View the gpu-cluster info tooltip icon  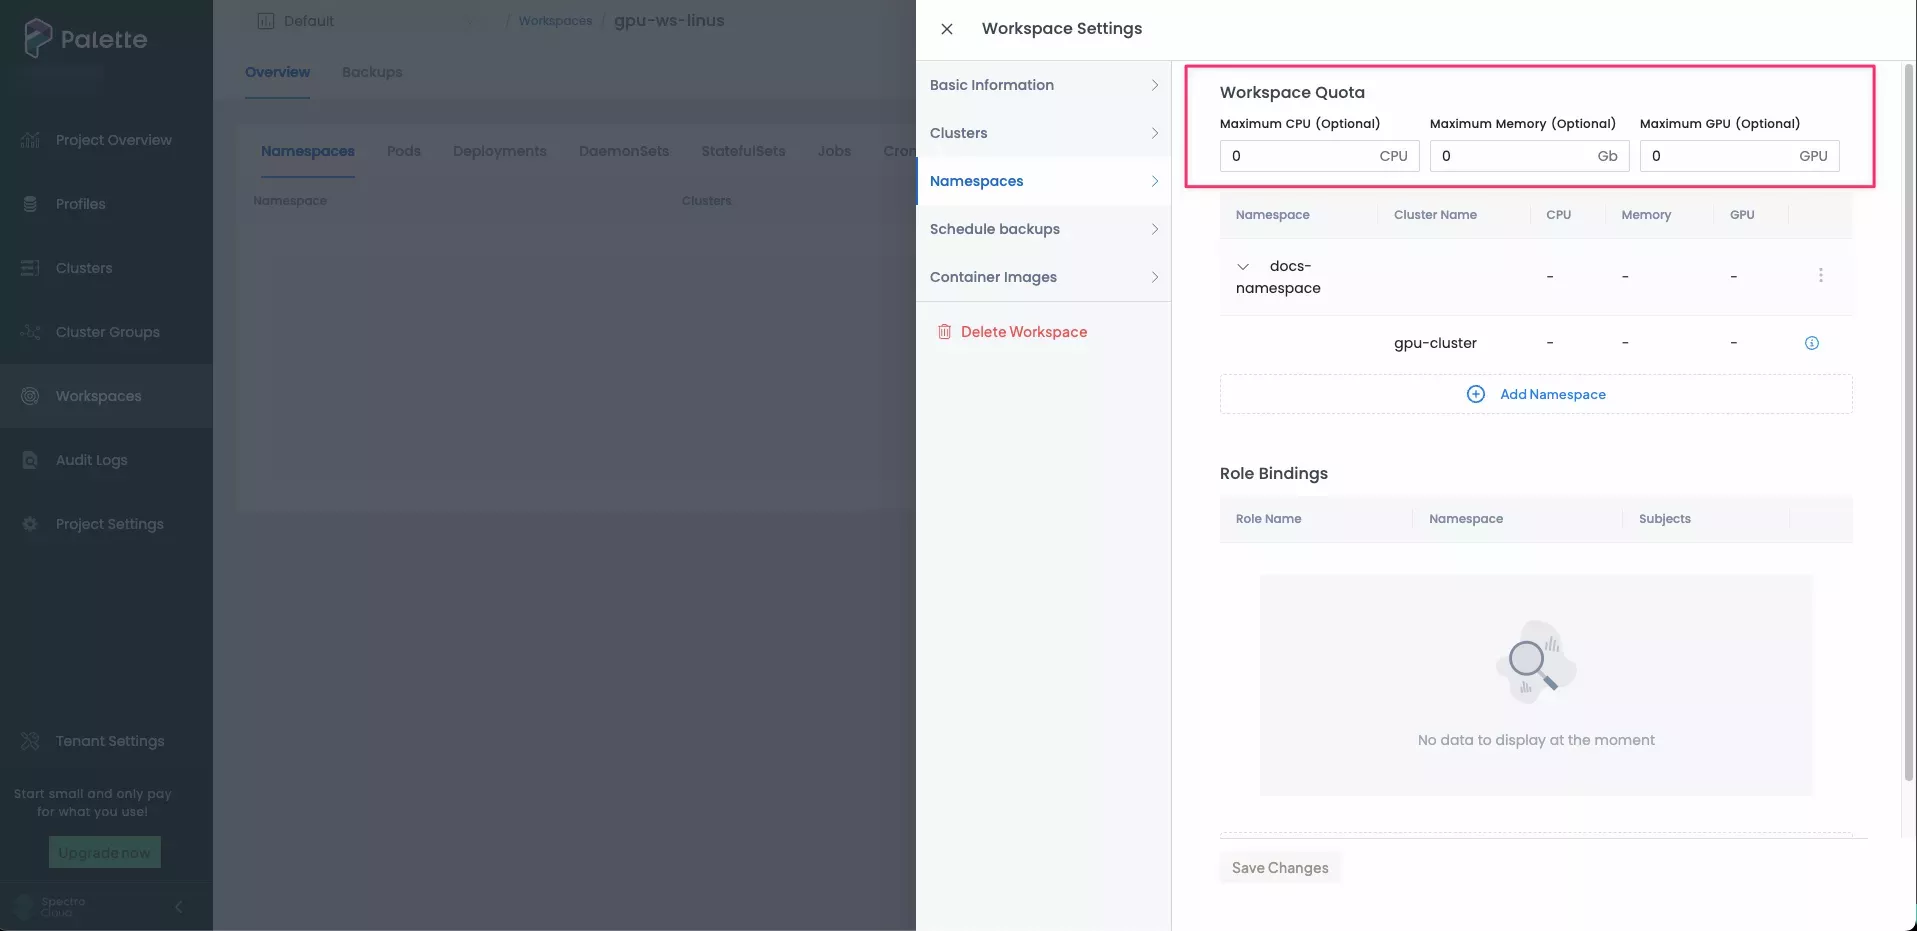click(1811, 342)
